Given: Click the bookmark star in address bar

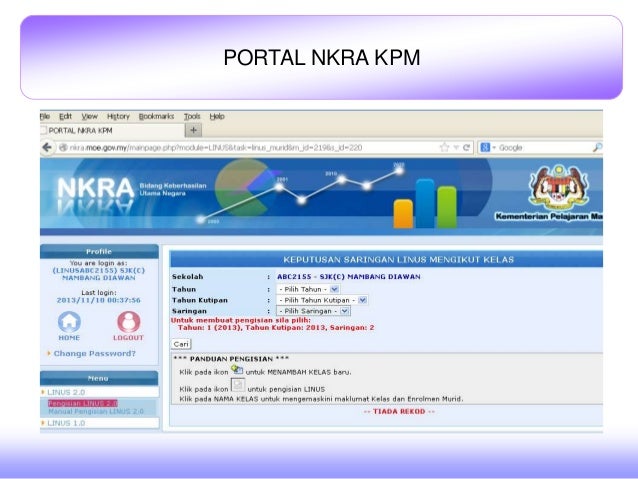Looking at the screenshot, I should pyautogui.click(x=444, y=147).
